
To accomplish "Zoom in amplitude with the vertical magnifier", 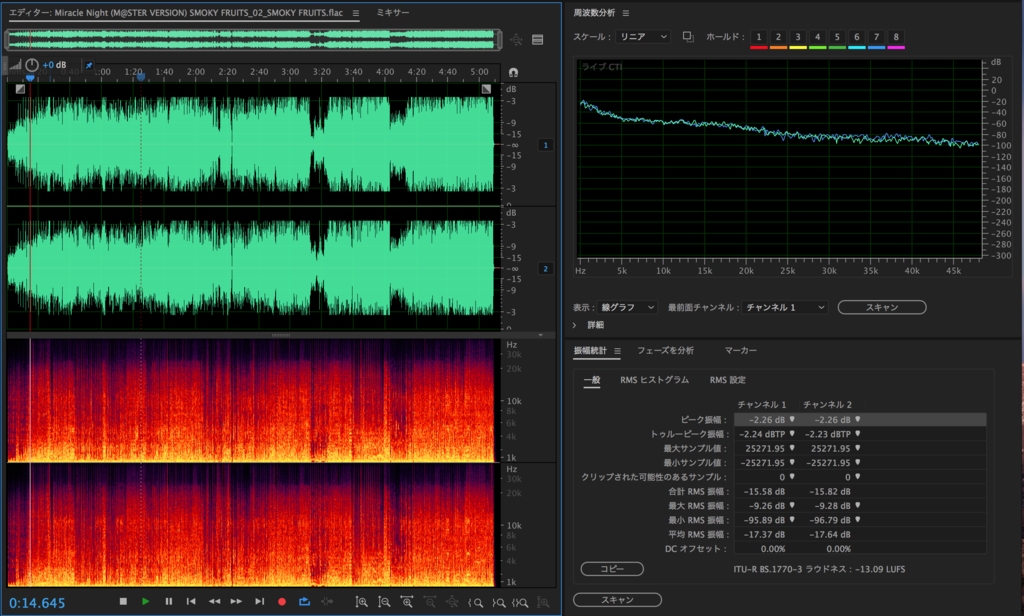I will pyautogui.click(x=361, y=602).
